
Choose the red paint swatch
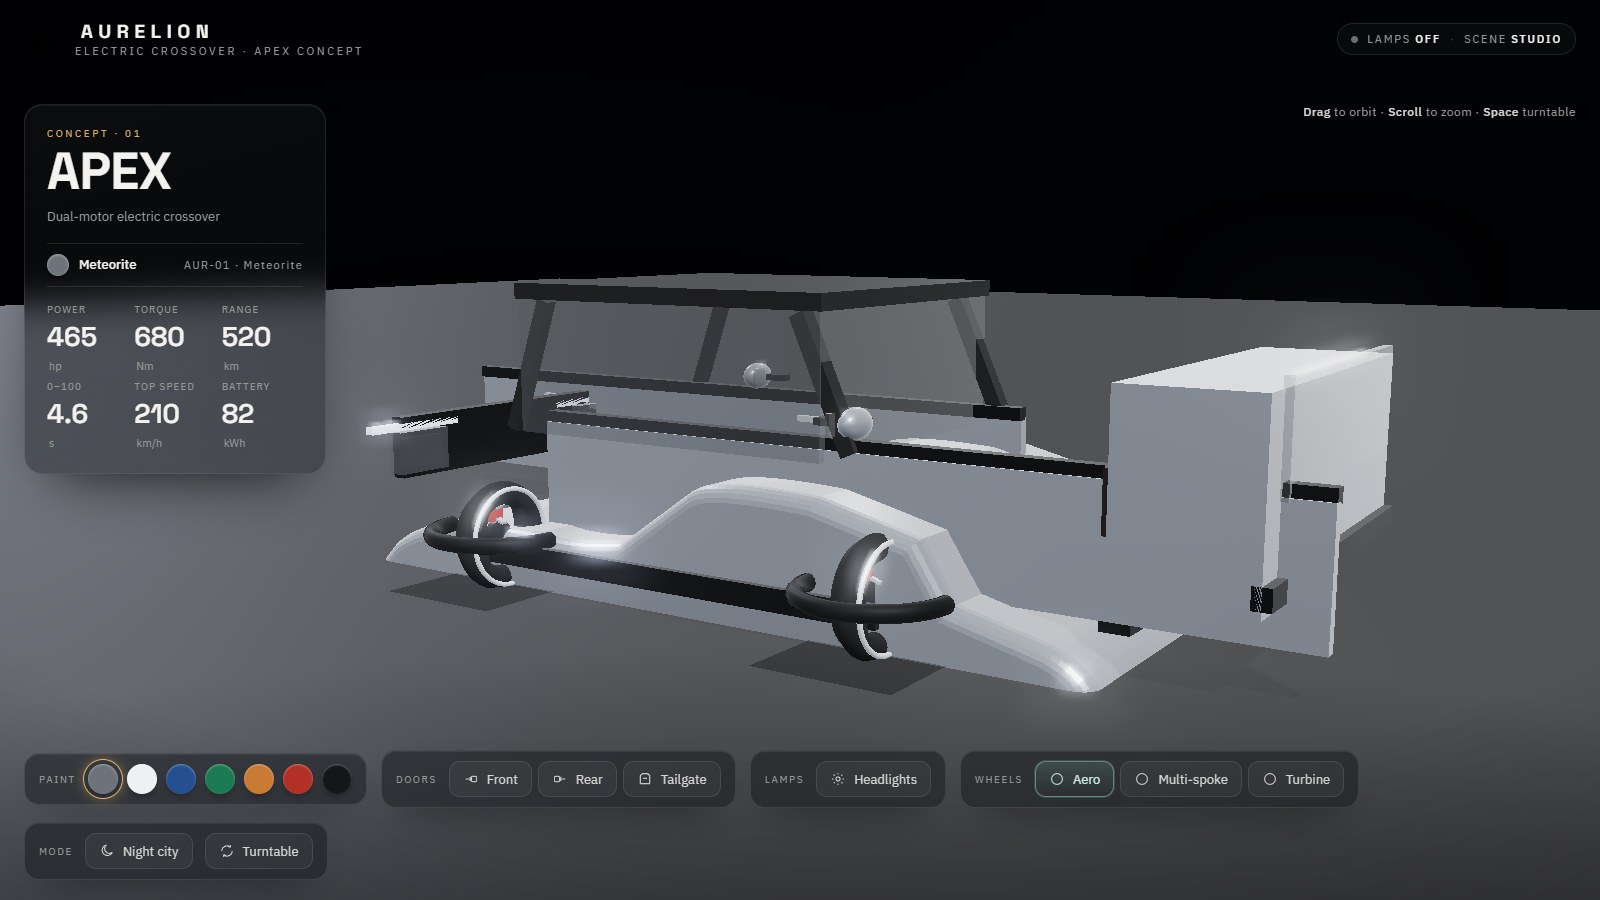click(298, 779)
